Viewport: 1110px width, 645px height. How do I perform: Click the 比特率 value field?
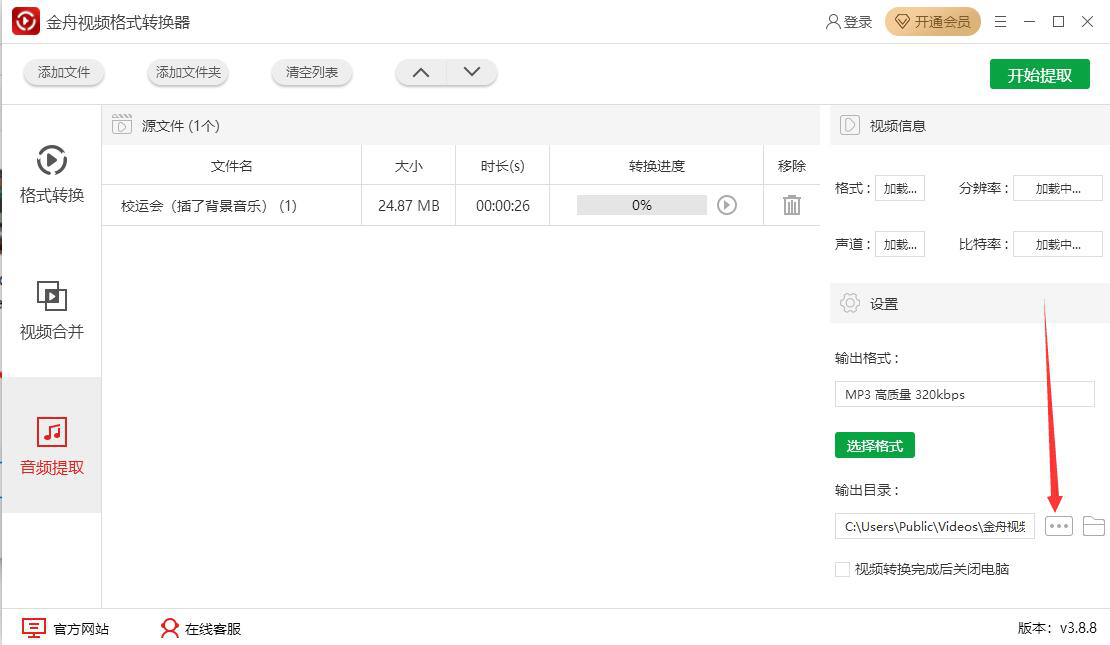[1058, 244]
